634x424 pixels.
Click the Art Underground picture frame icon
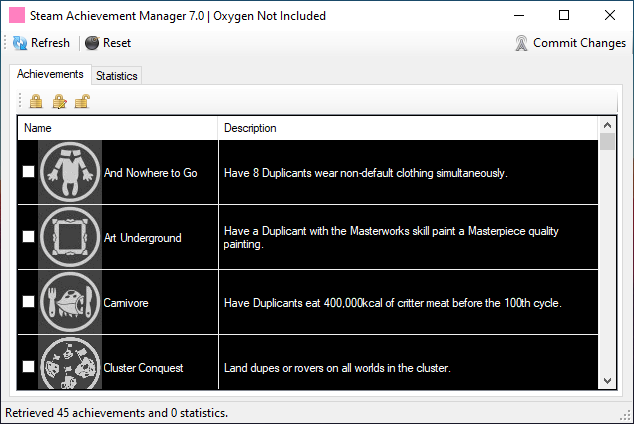[x=70, y=237]
